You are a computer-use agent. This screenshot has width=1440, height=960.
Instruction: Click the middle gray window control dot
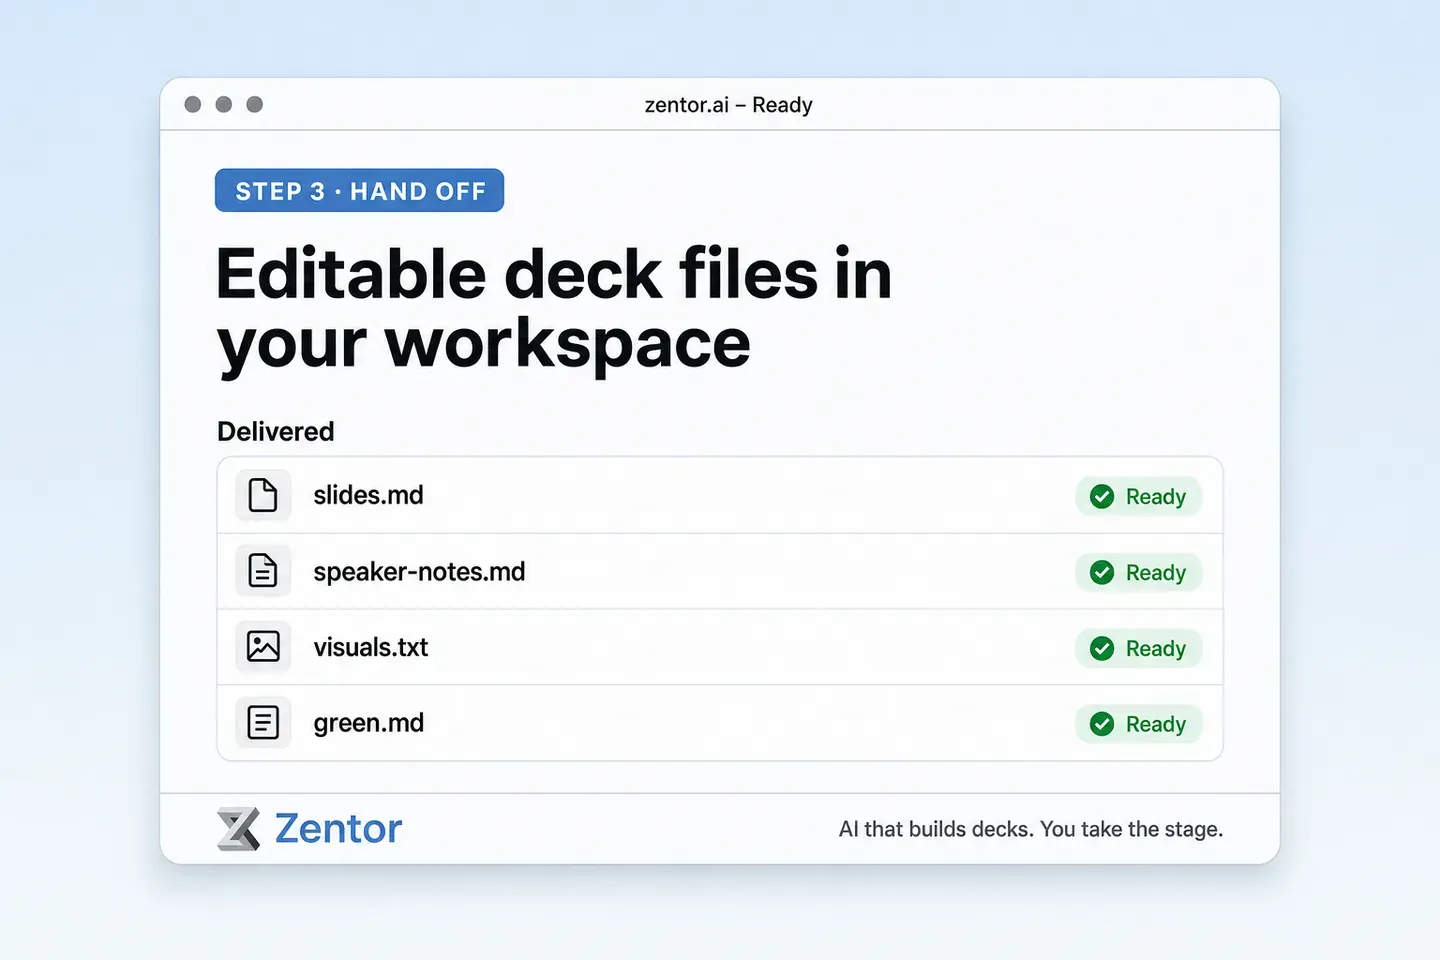[x=224, y=104]
